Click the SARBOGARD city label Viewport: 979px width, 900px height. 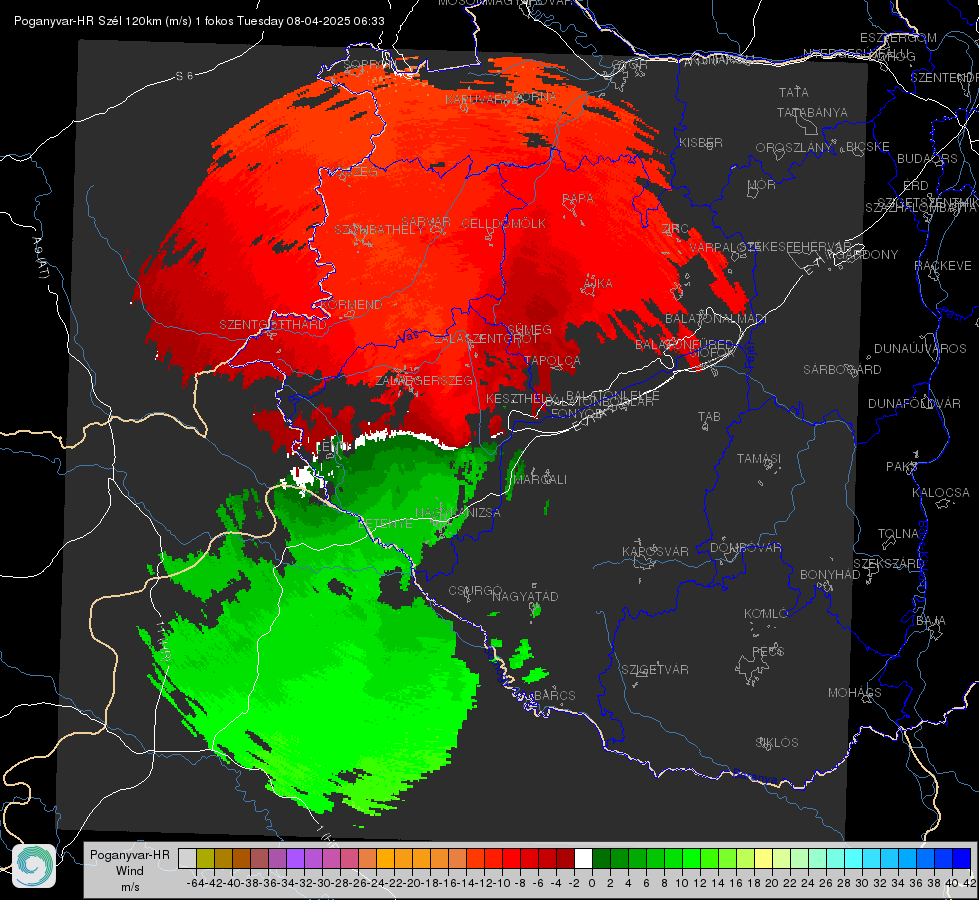click(x=842, y=370)
